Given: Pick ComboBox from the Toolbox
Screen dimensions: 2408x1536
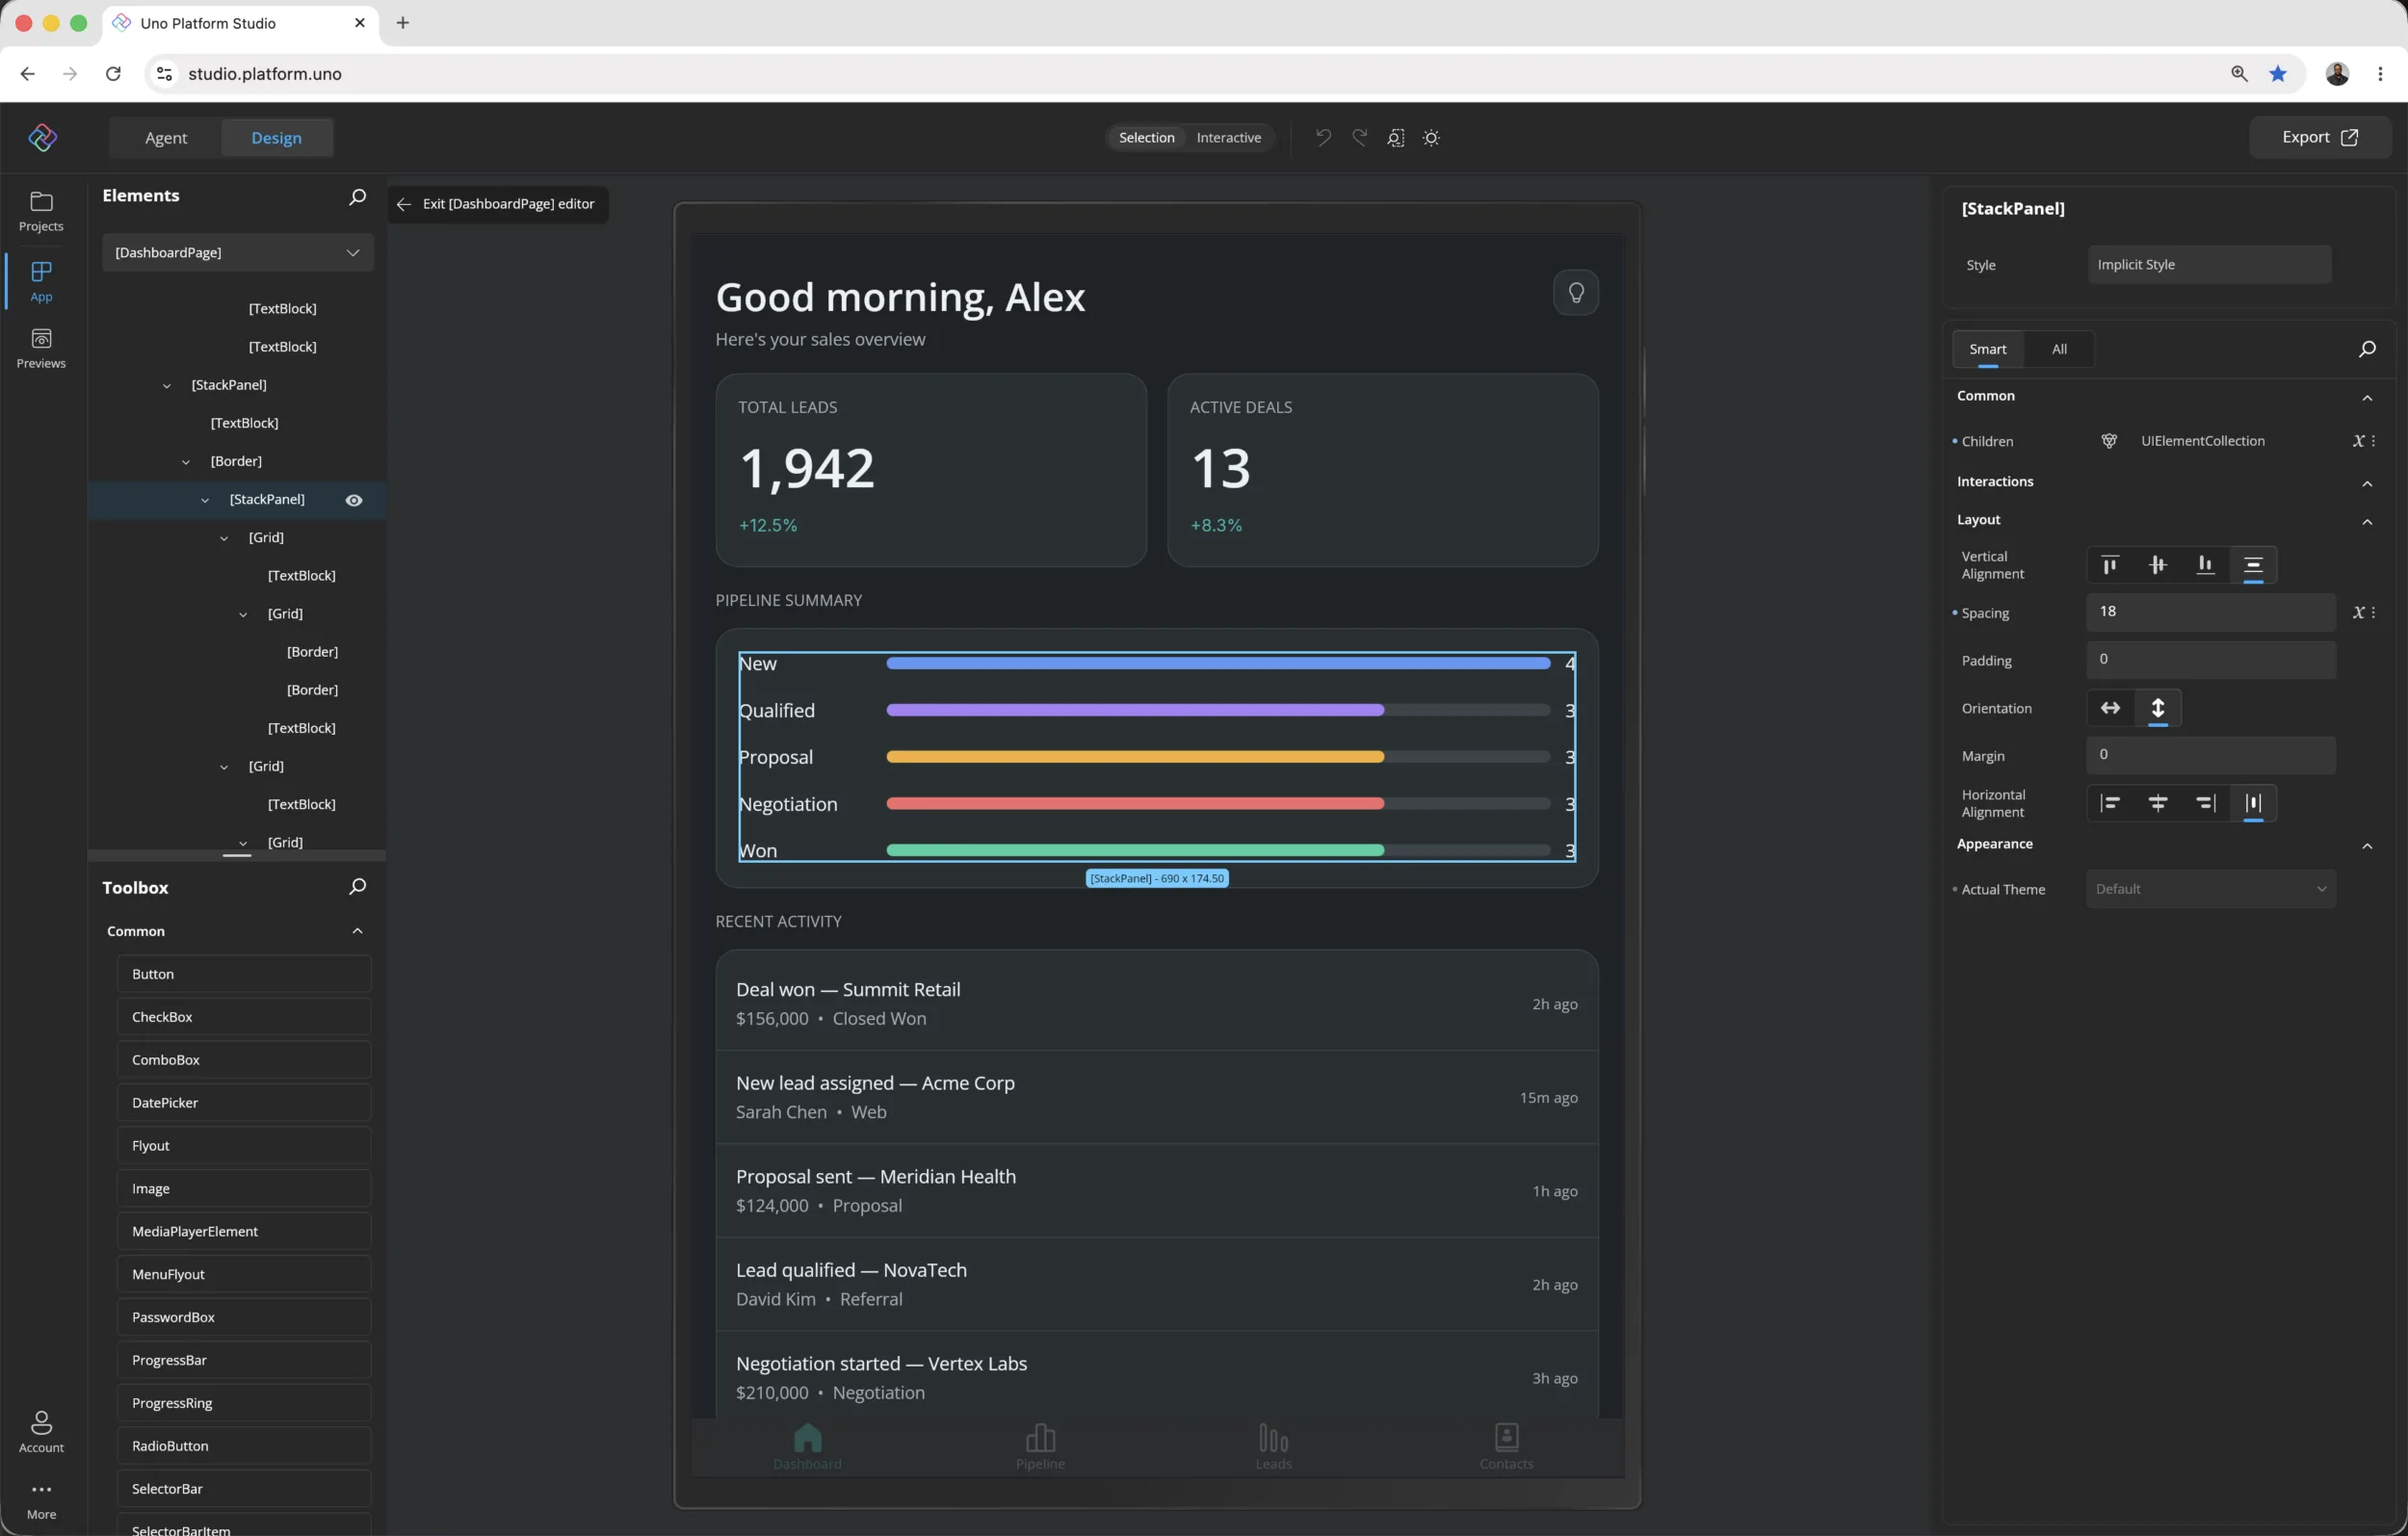Looking at the screenshot, I should coord(243,1059).
